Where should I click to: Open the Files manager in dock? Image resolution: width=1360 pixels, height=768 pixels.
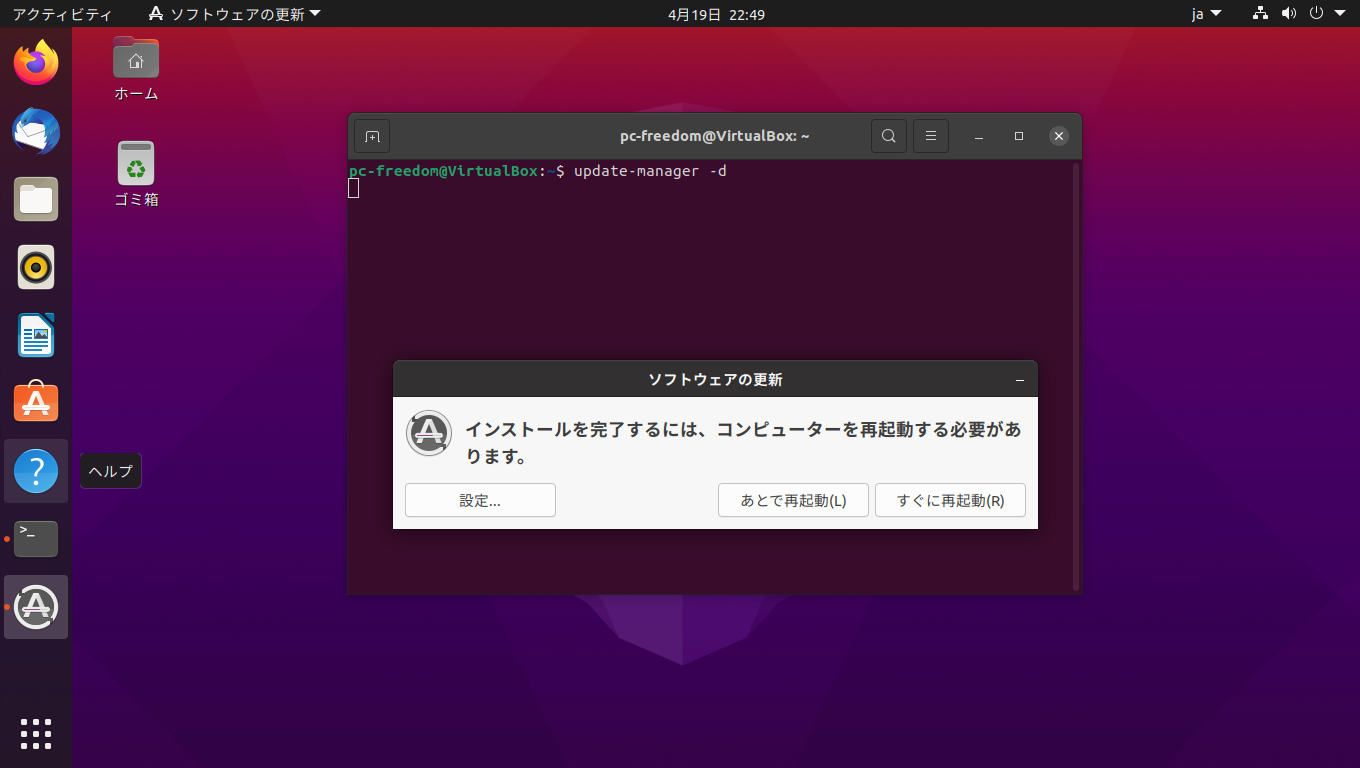point(36,199)
